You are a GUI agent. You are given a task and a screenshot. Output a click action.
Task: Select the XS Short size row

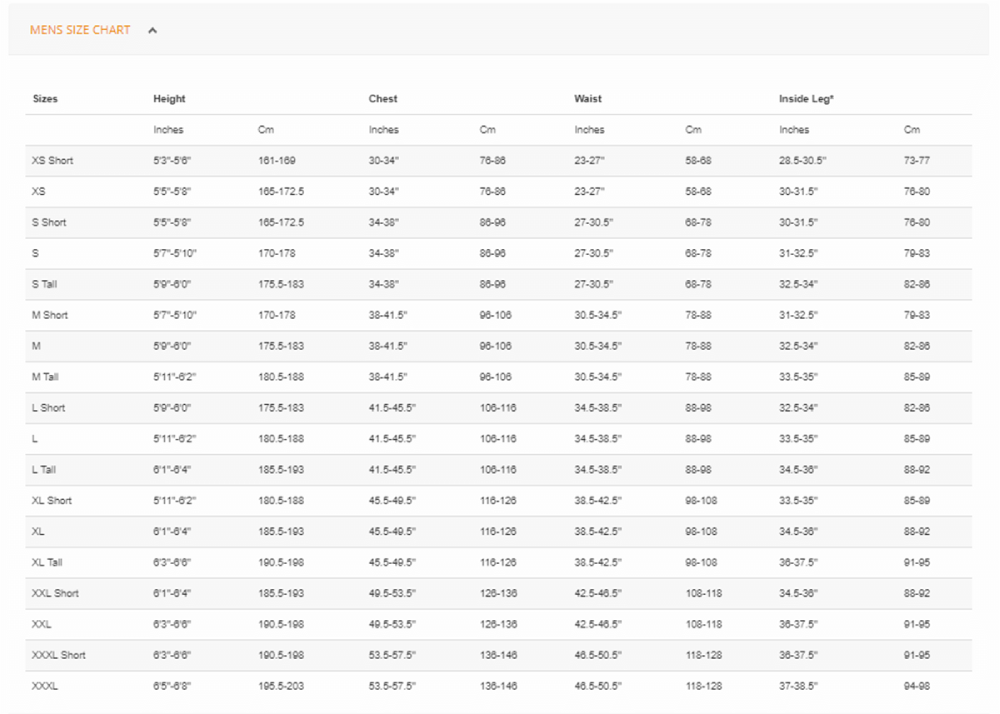(x=50, y=160)
